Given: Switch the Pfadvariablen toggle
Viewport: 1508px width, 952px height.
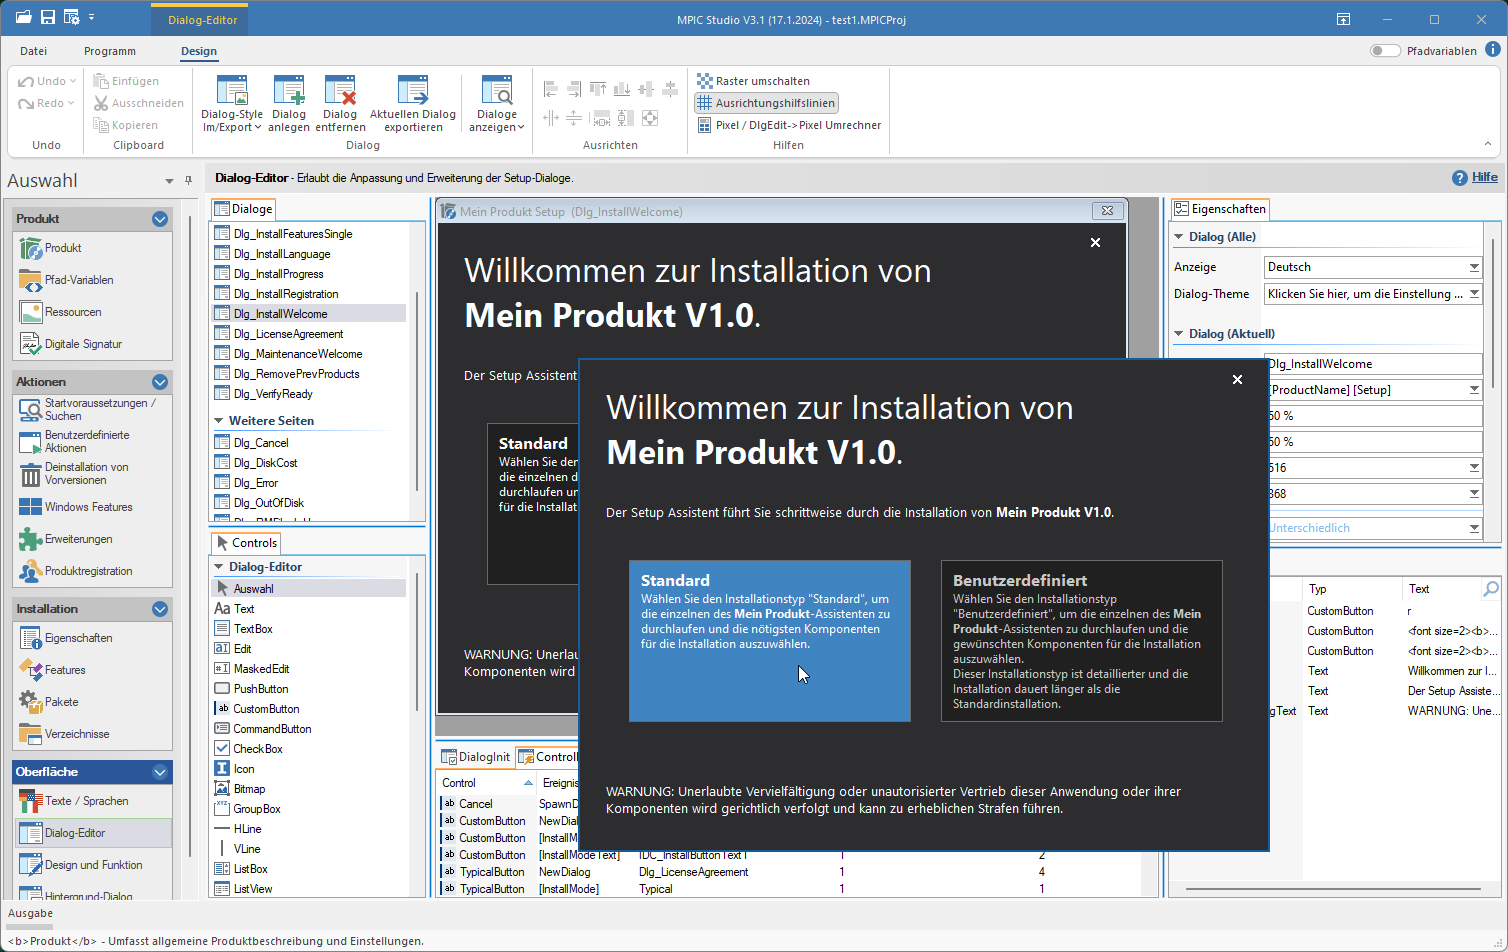Looking at the screenshot, I should pyautogui.click(x=1384, y=51).
